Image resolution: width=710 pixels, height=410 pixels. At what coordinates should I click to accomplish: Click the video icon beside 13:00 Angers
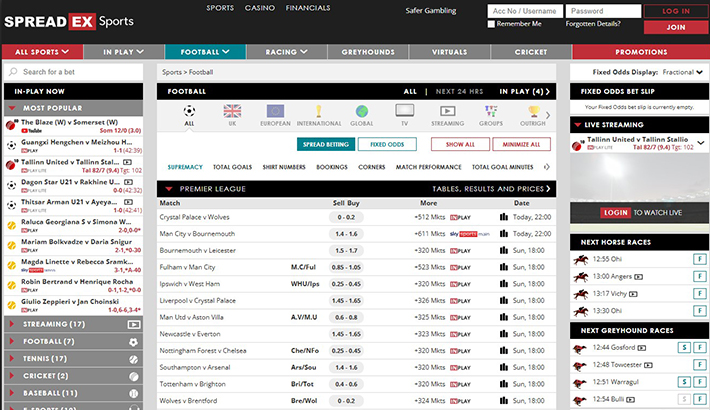(638, 276)
